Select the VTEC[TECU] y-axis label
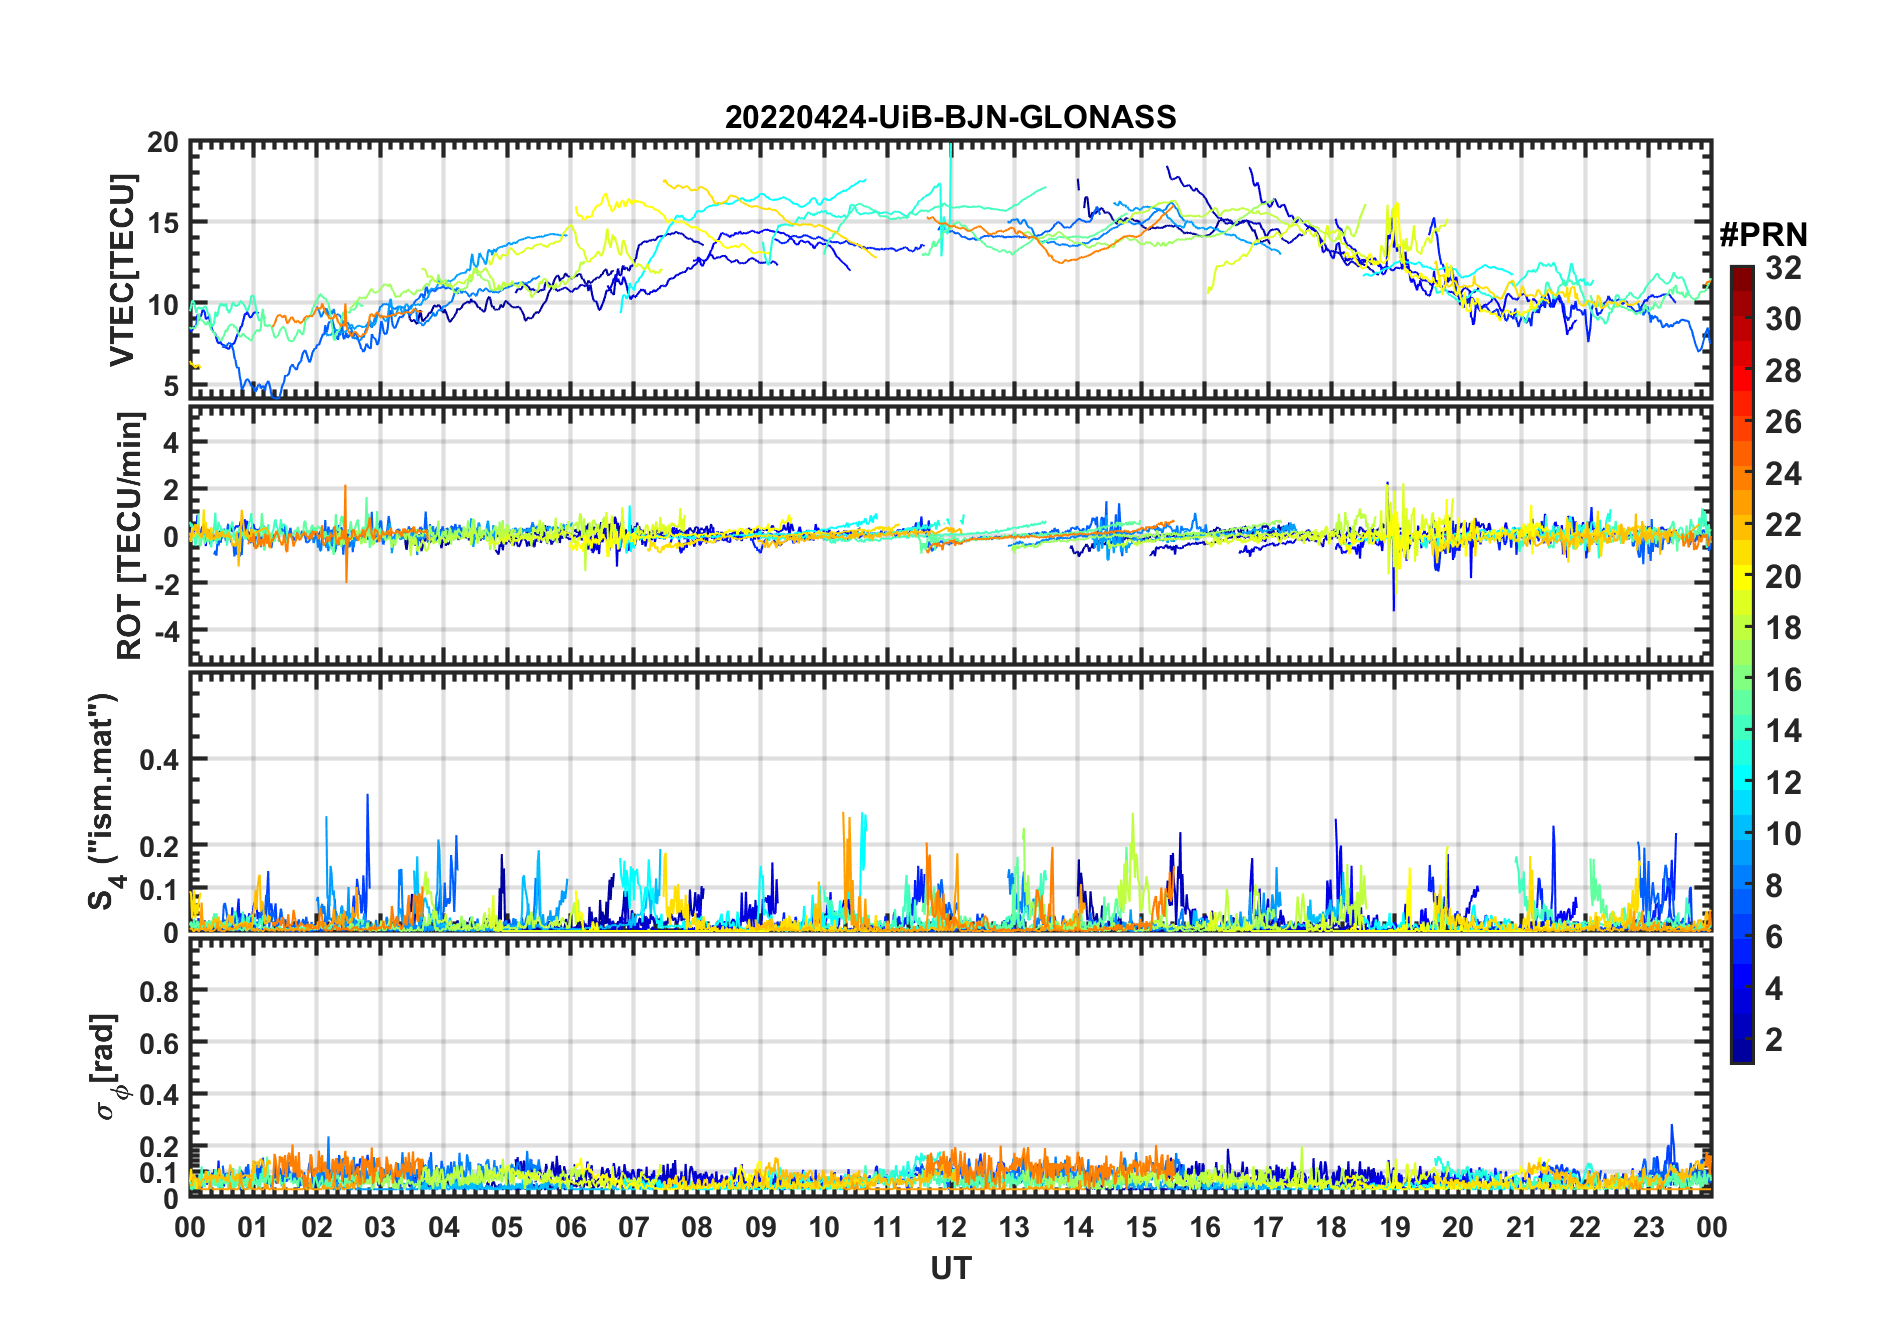Viewport: 1902px width, 1330px height. click(122, 270)
